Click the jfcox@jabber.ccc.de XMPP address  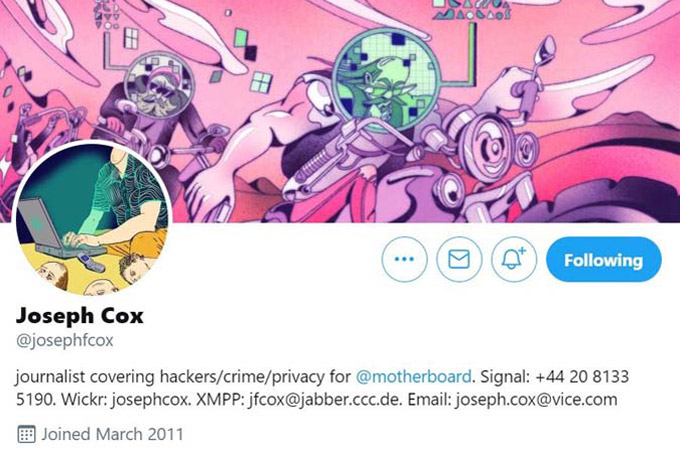(324, 399)
